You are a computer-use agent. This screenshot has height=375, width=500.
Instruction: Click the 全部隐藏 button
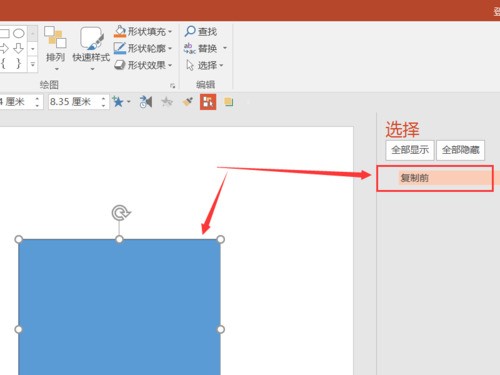click(461, 150)
